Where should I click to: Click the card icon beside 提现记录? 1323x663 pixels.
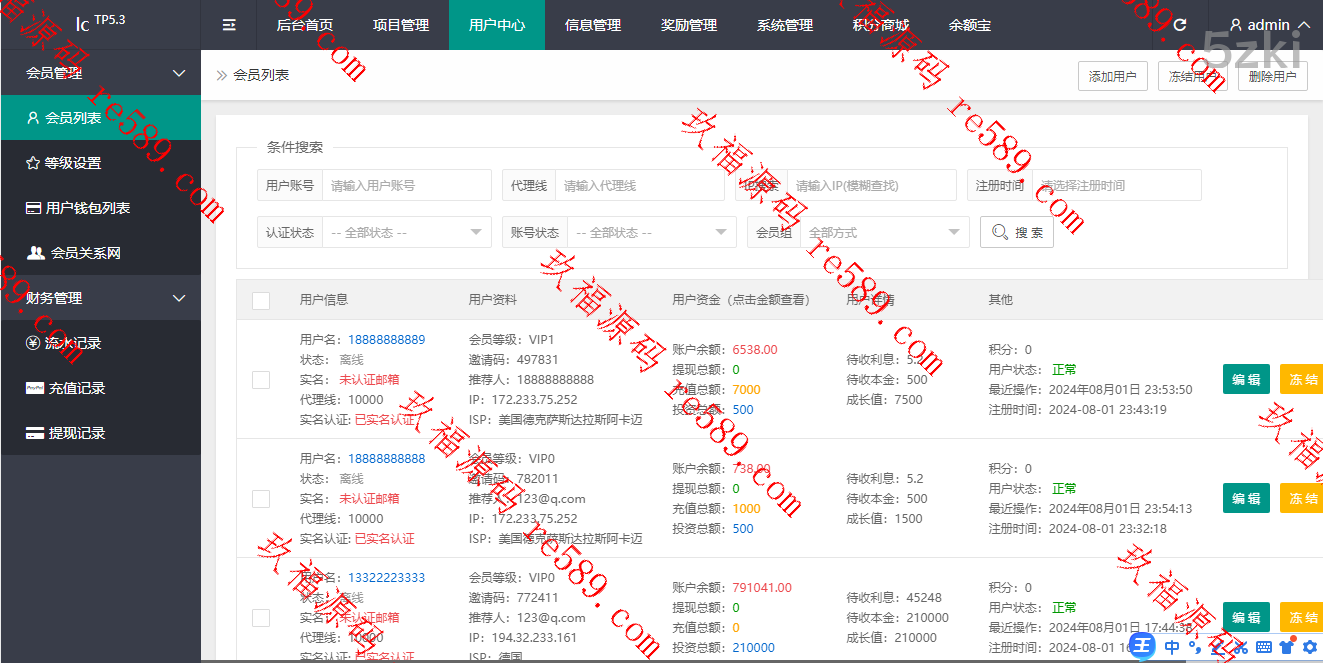tap(35, 433)
